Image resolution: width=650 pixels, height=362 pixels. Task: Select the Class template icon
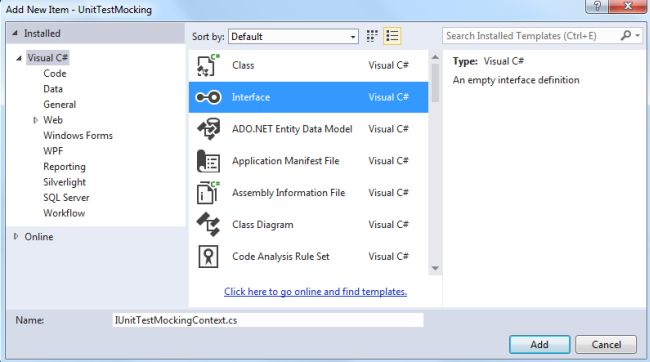(208, 66)
